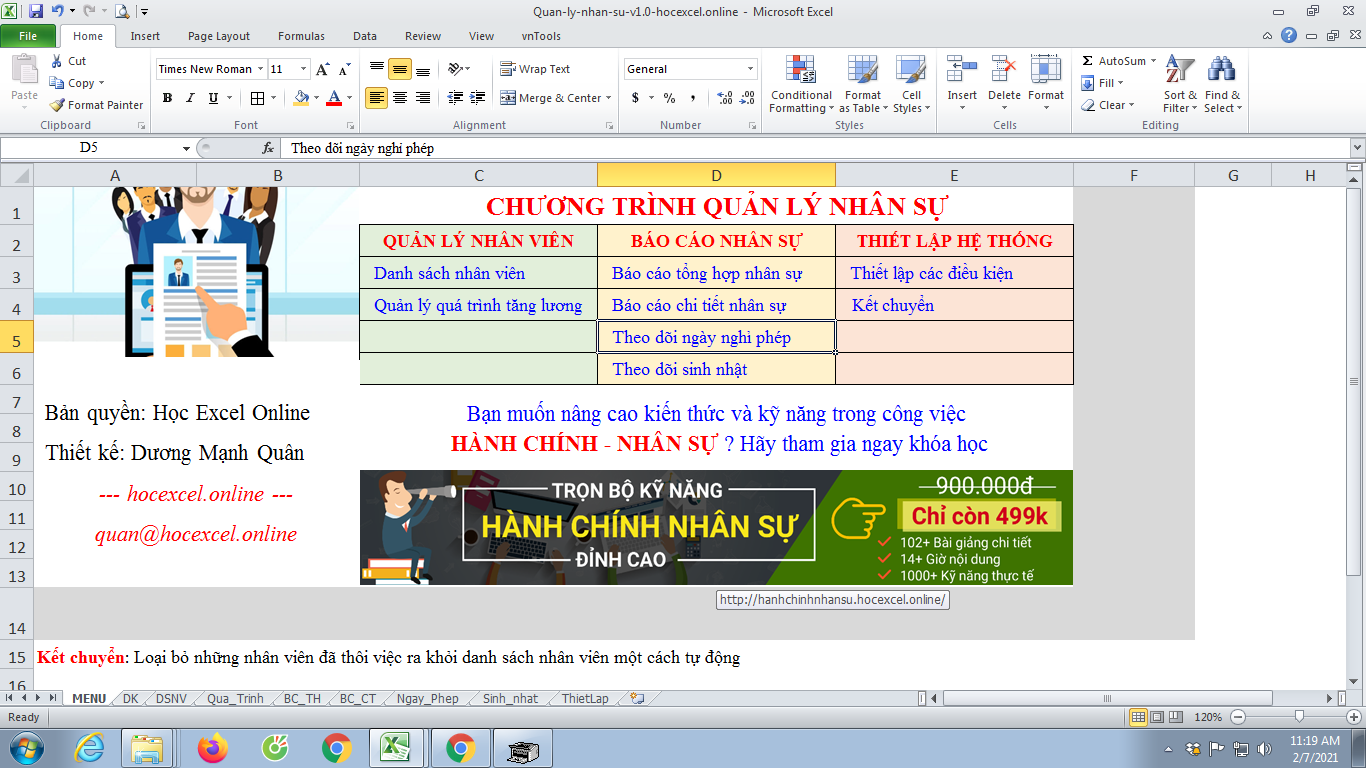Open Conditional Formatting in Styles group
1366x768 pixels.
click(800, 85)
